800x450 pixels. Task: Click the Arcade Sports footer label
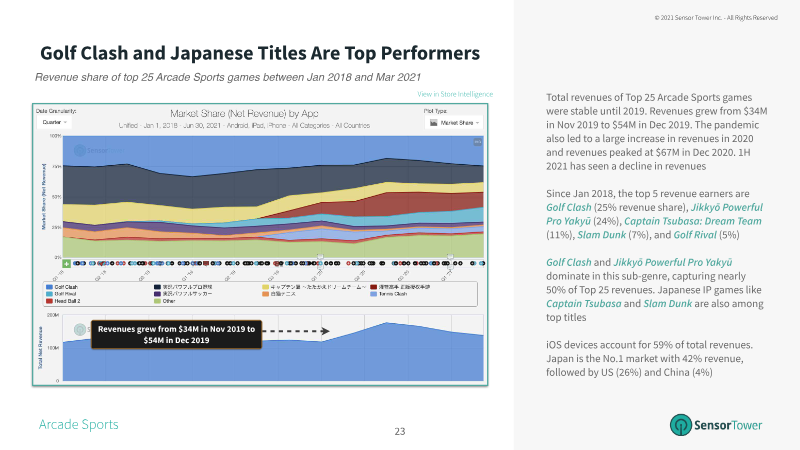click(x=79, y=424)
